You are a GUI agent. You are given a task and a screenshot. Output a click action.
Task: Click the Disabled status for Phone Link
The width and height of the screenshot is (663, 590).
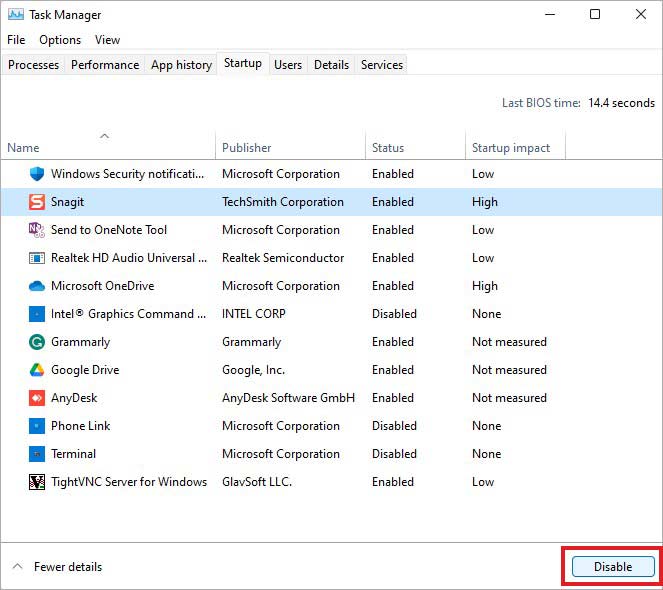pyautogui.click(x=394, y=426)
